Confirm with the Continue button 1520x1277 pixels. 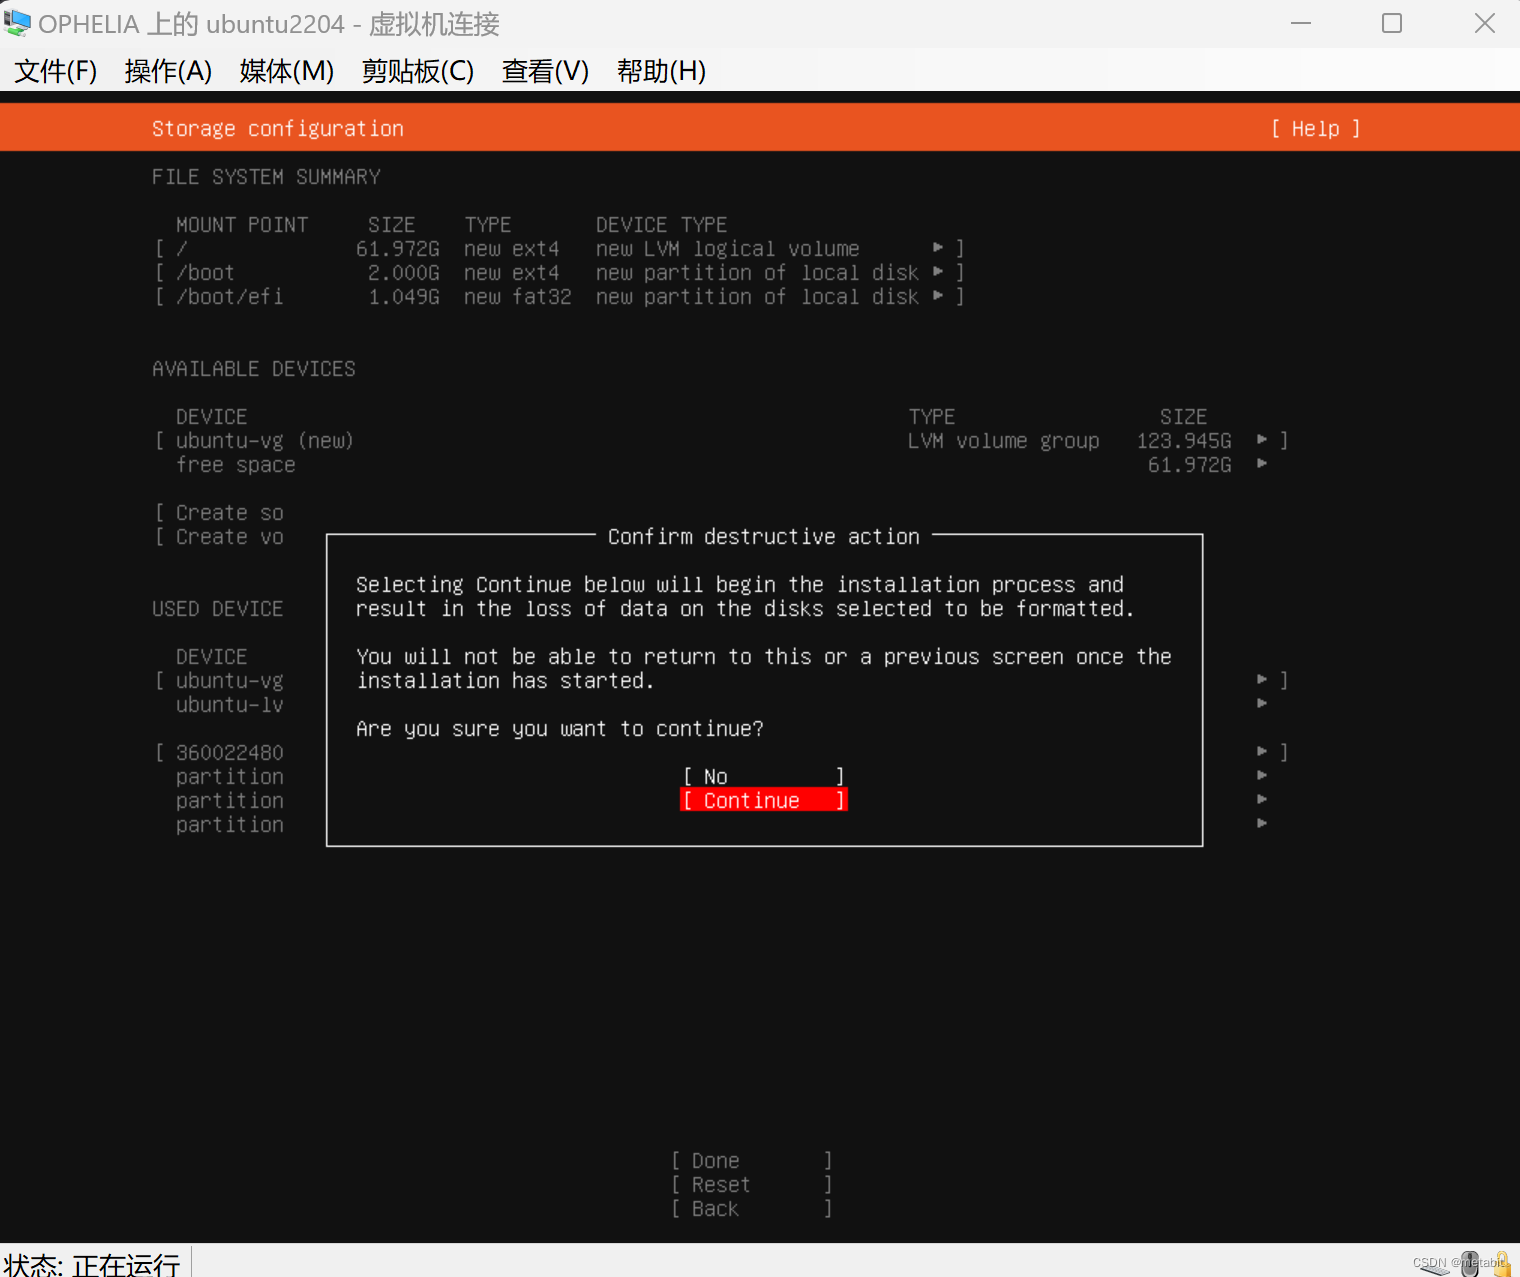pos(764,800)
